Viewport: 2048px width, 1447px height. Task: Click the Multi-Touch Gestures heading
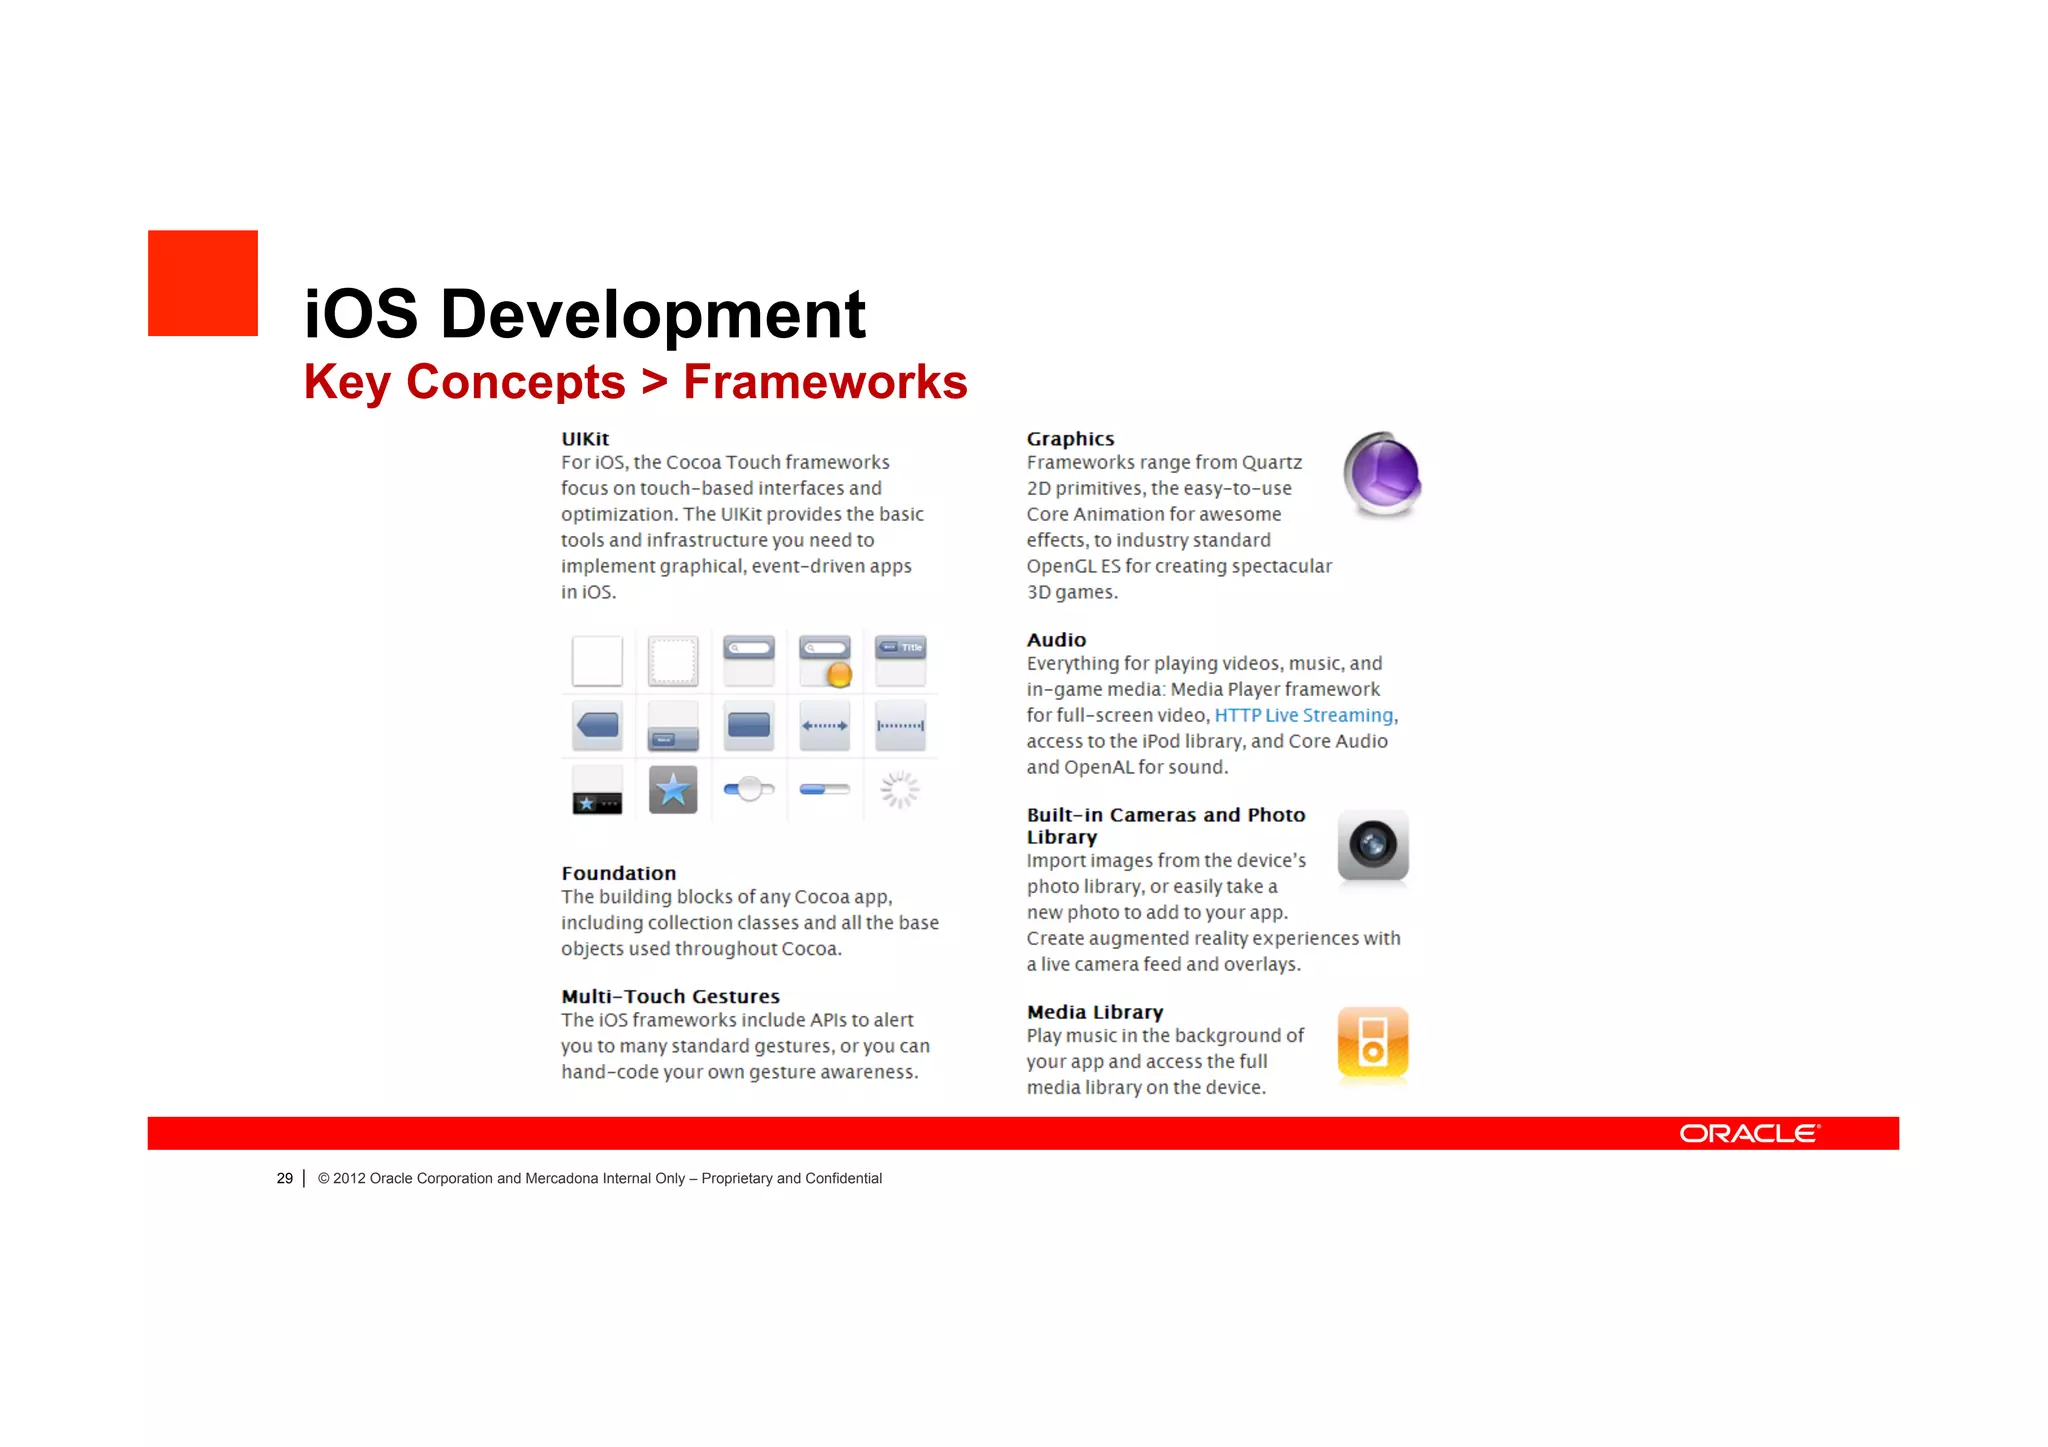(670, 996)
